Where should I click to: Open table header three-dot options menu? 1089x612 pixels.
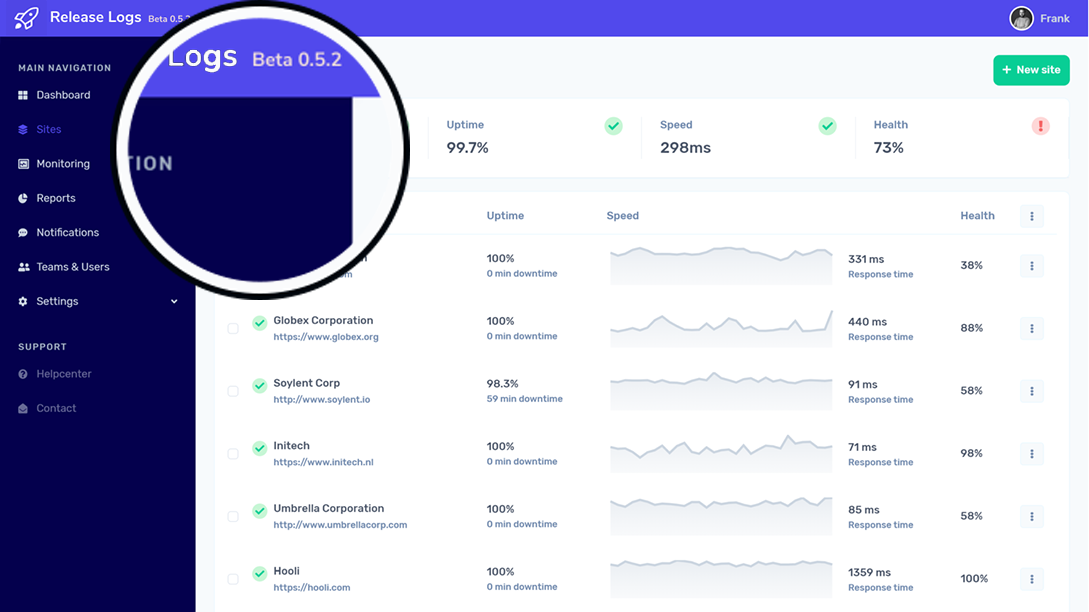1031,216
